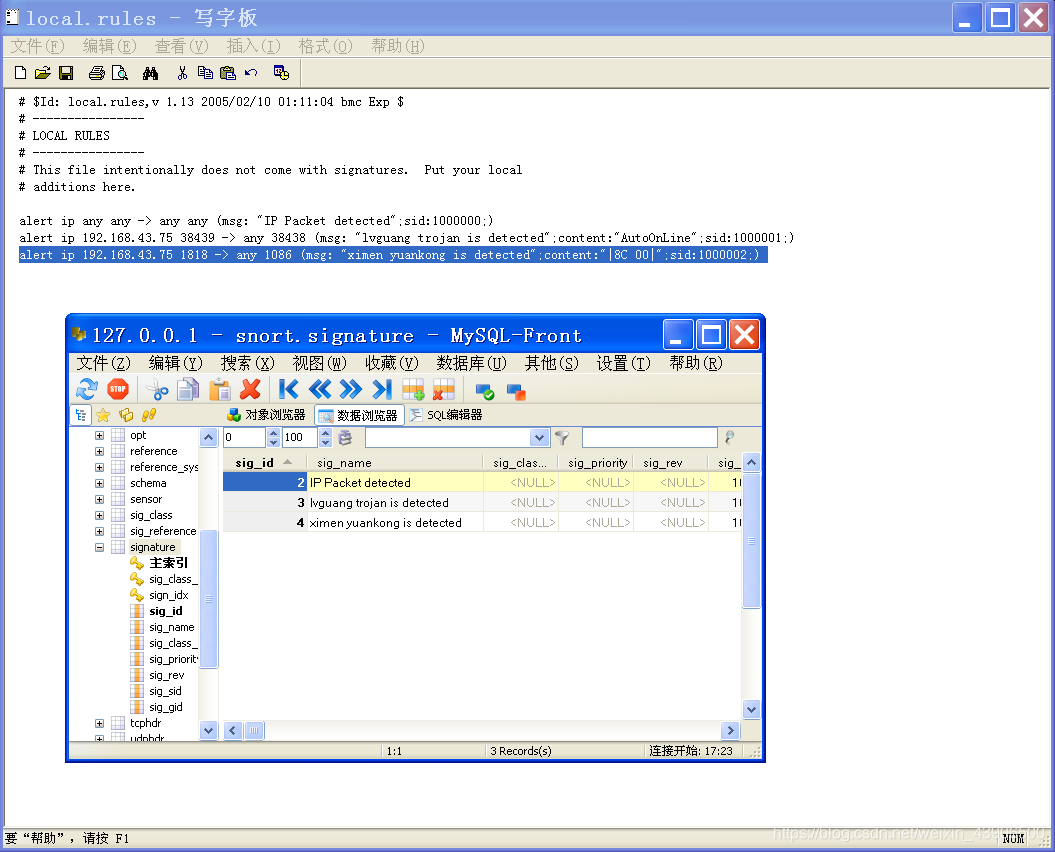1055x852 pixels.
Task: Click Post changes checkmark icon in MySQL-Front
Action: pyautogui.click(x=484, y=391)
